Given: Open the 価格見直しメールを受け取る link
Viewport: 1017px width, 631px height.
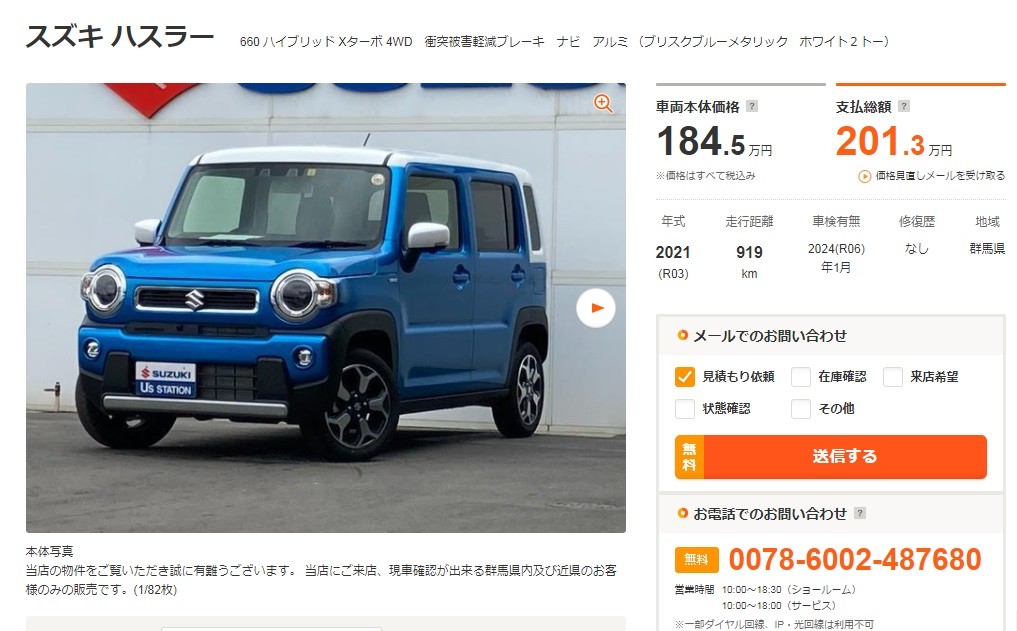Looking at the screenshot, I should point(940,176).
